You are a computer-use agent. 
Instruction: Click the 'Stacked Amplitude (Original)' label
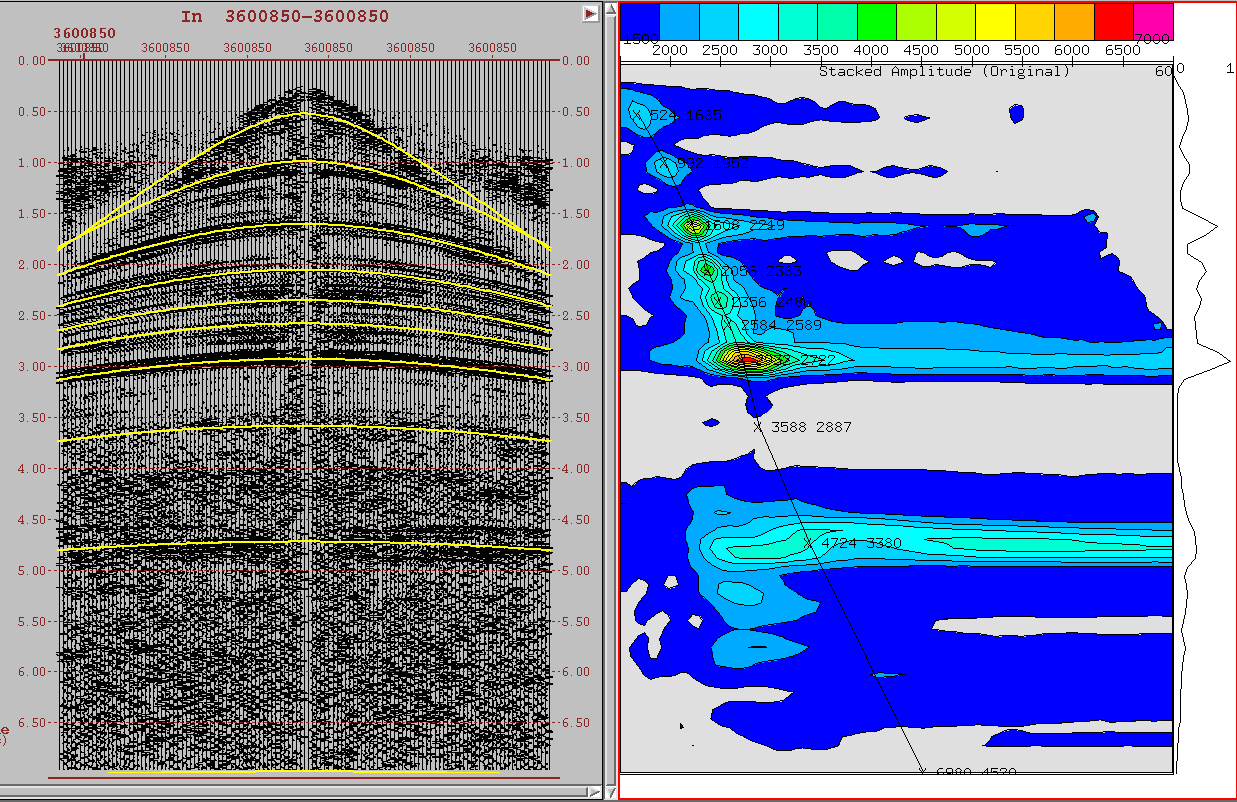tap(944, 71)
